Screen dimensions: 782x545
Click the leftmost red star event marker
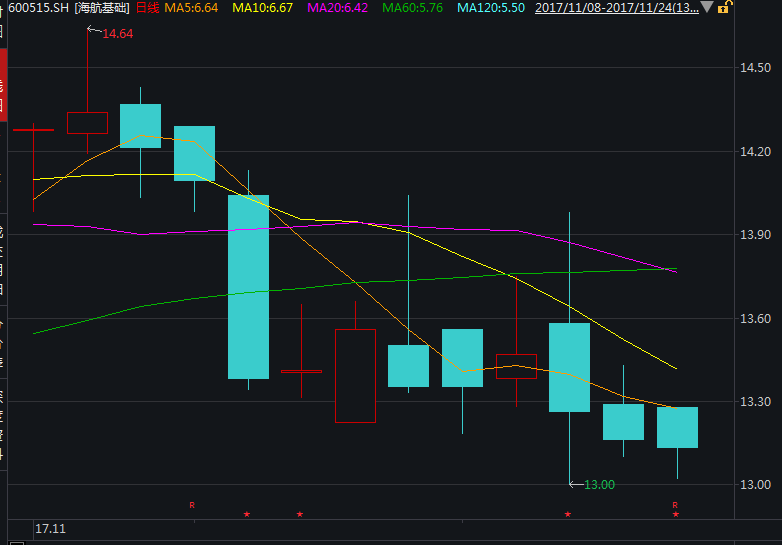click(247, 515)
